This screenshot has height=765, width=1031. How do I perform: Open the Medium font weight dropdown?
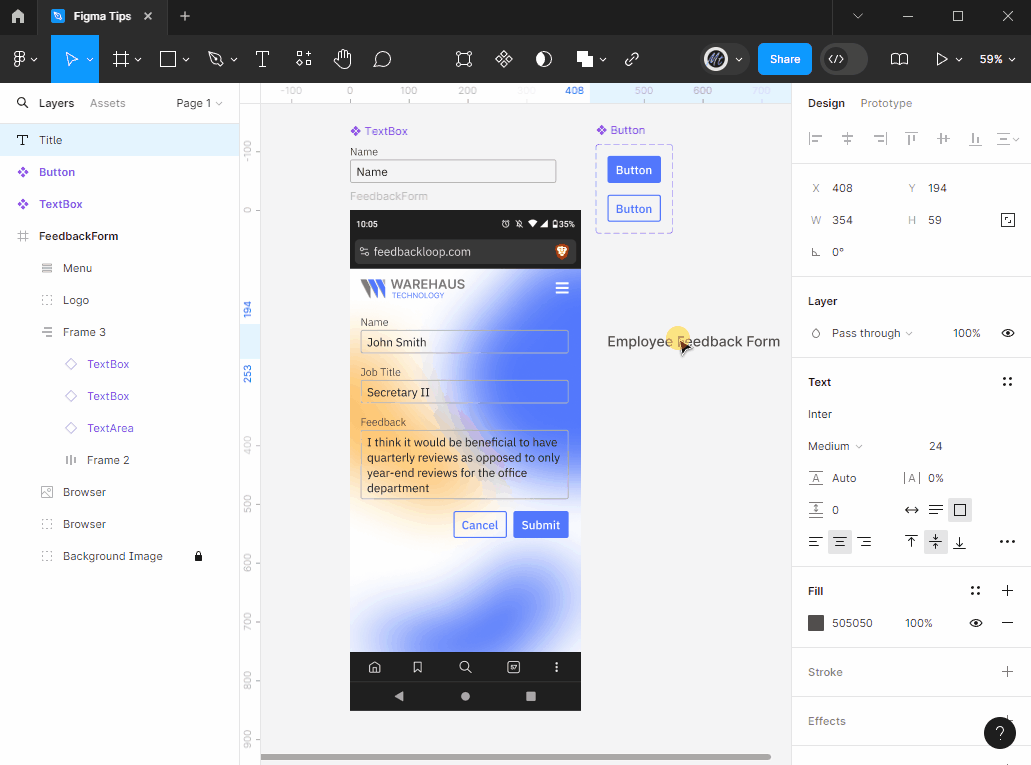[x=835, y=447]
